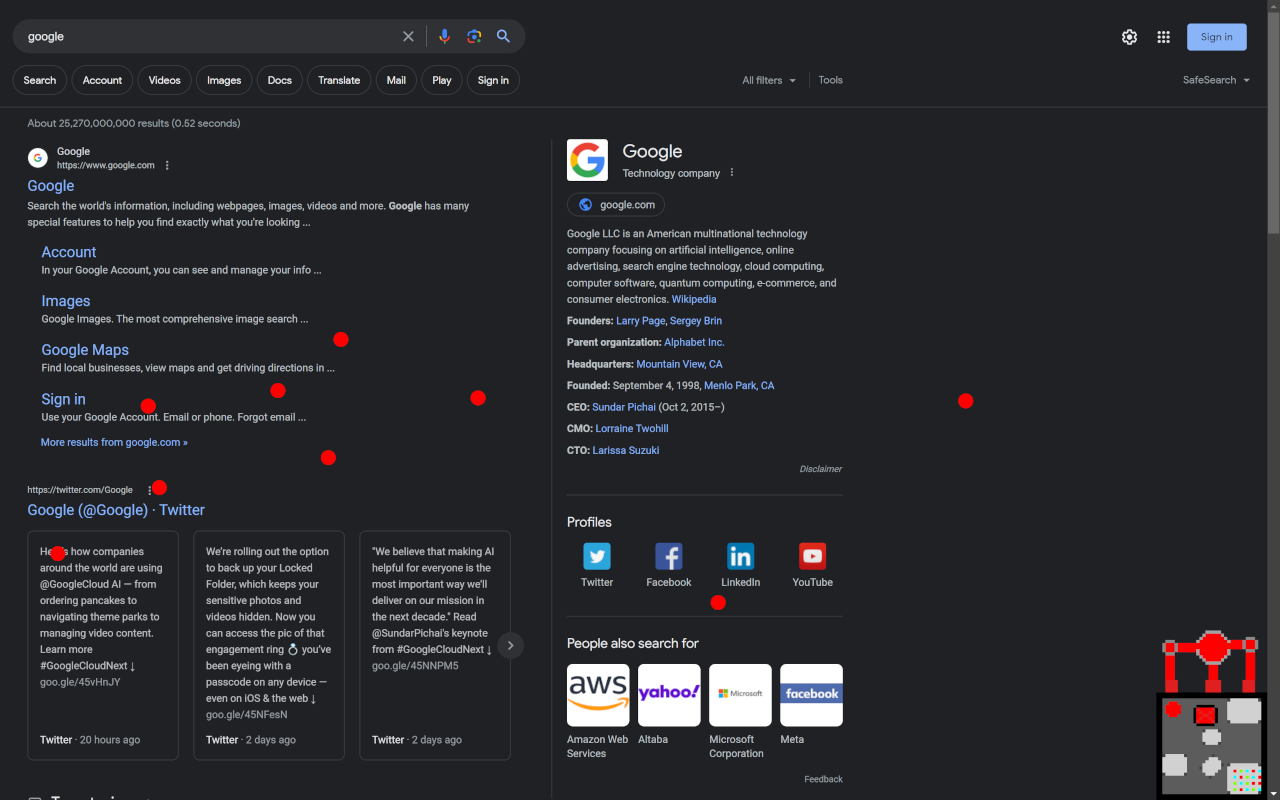Show next tweets with the carousel arrow
This screenshot has width=1280, height=800.
click(510, 645)
